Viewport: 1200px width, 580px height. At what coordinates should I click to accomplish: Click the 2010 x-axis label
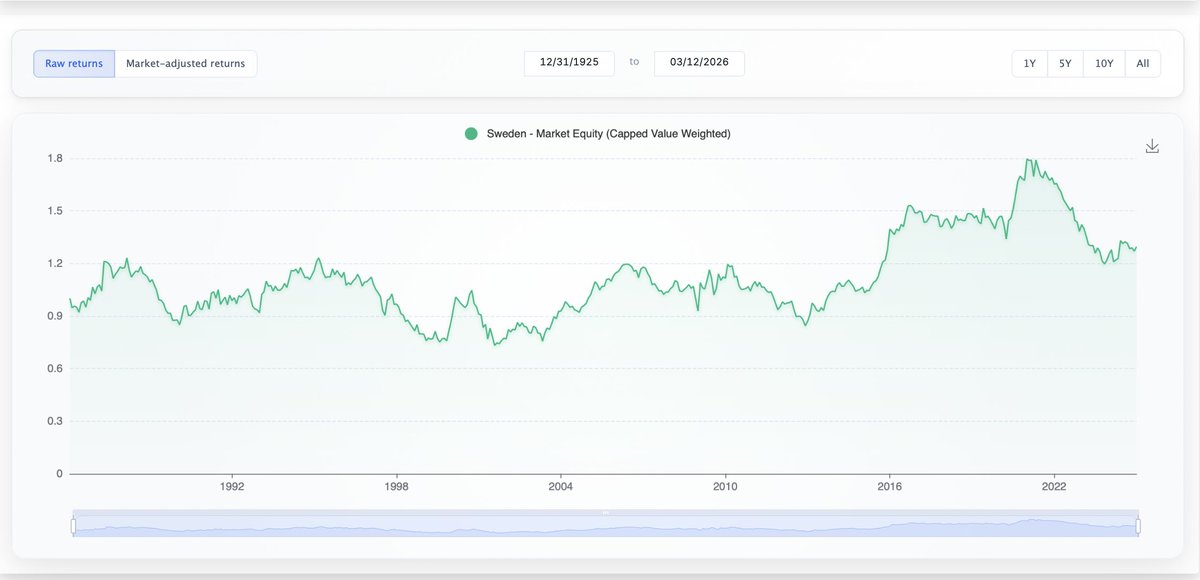[x=725, y=487]
